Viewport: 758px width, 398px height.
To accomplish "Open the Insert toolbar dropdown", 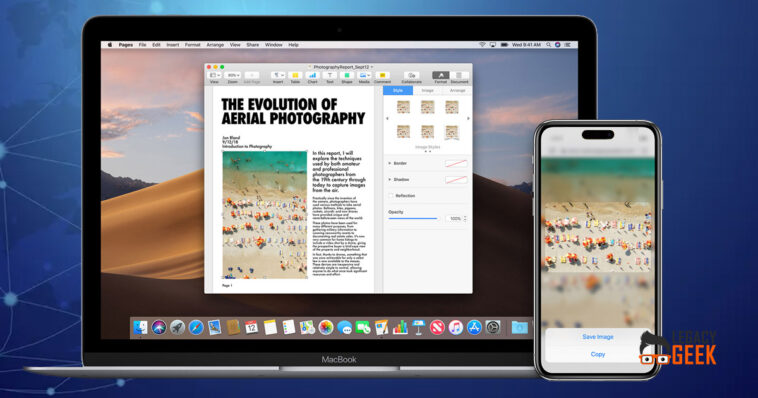I will (x=277, y=75).
